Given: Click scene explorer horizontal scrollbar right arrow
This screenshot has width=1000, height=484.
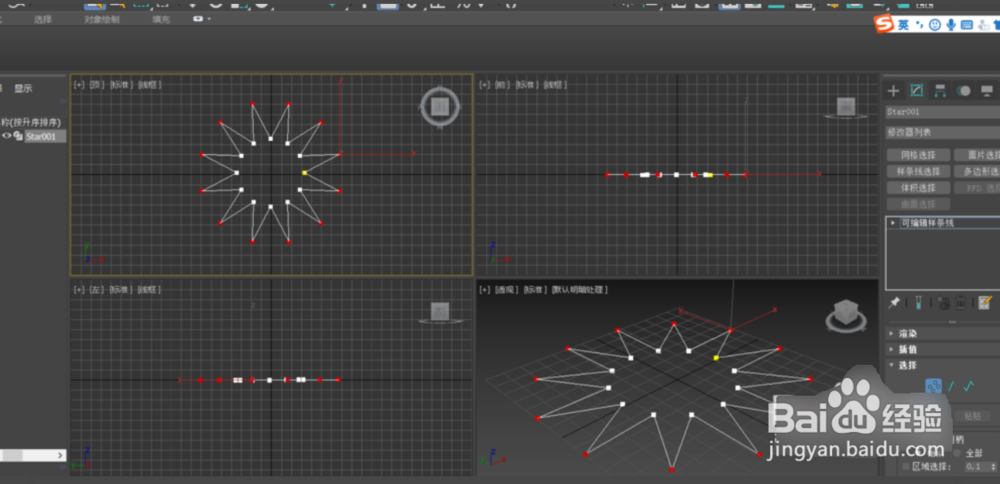Looking at the screenshot, I should pyautogui.click(x=61, y=455).
